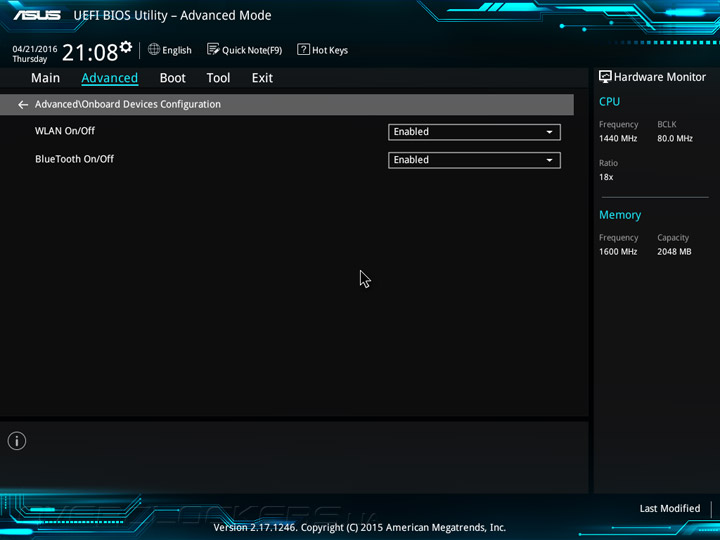This screenshot has width=720, height=540.
Task: Click the UEFI BIOS Utility – Advanced Mode title
Action: (172, 16)
